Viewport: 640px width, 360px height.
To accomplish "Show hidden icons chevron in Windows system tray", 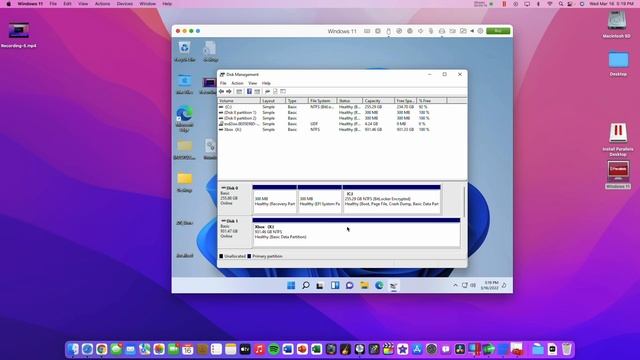I will [x=456, y=285].
